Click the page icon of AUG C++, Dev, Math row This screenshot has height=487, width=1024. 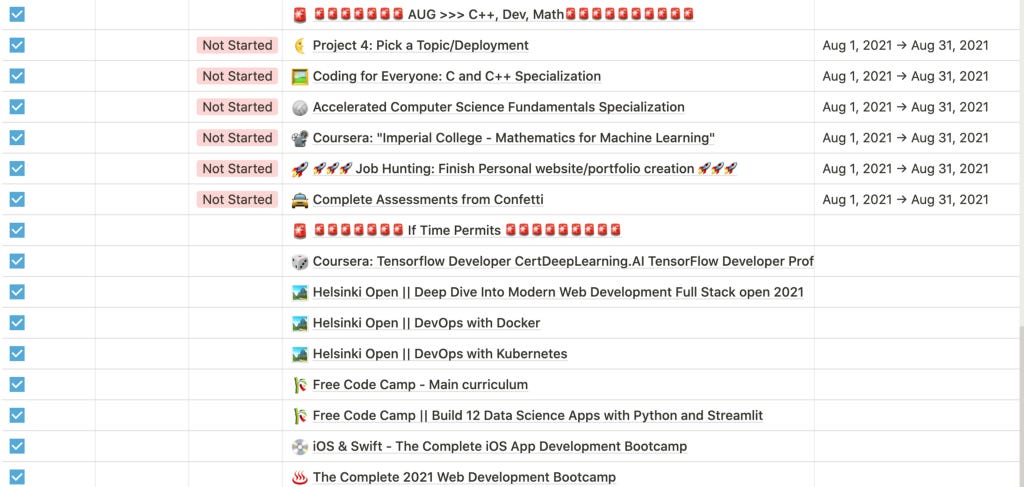point(299,14)
